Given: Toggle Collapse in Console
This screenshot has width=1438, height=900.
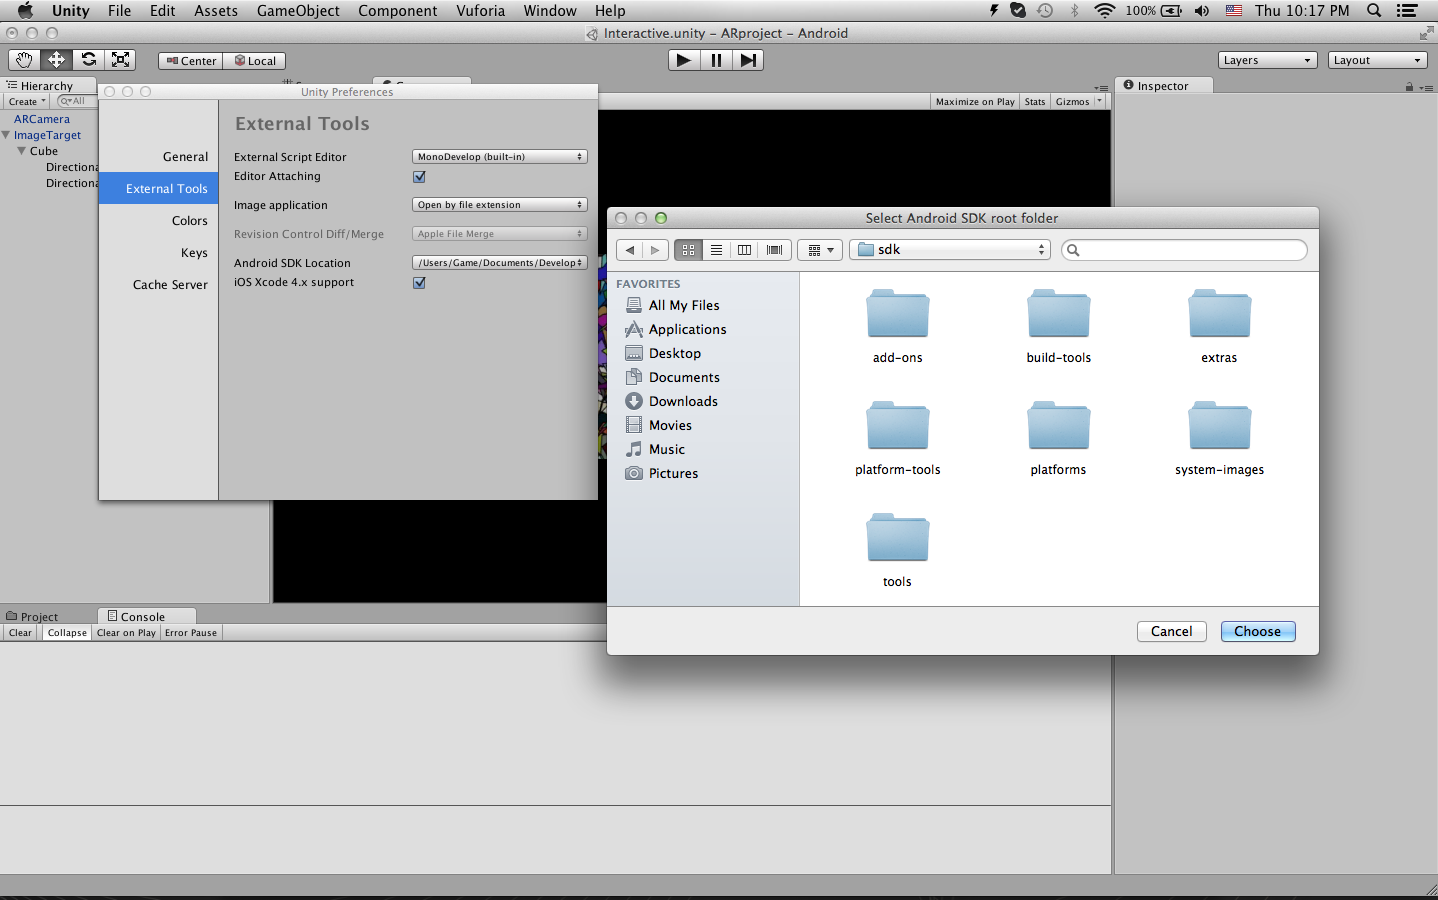Looking at the screenshot, I should coord(67,633).
